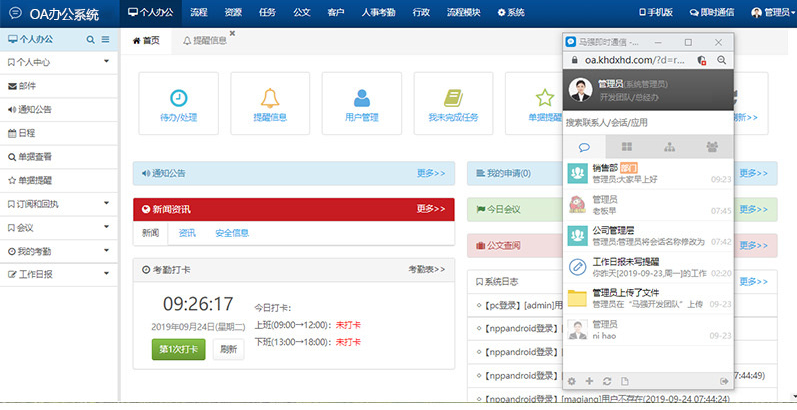Close the 提醒信息 tab
Image resolution: width=797 pixels, height=410 pixels.
click(233, 33)
